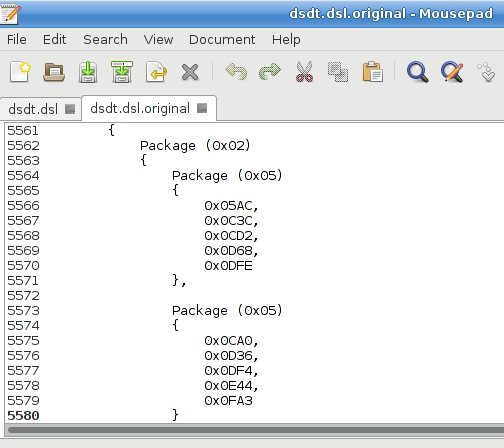
Task: Create a new document with toolbar icon
Action: [20, 72]
